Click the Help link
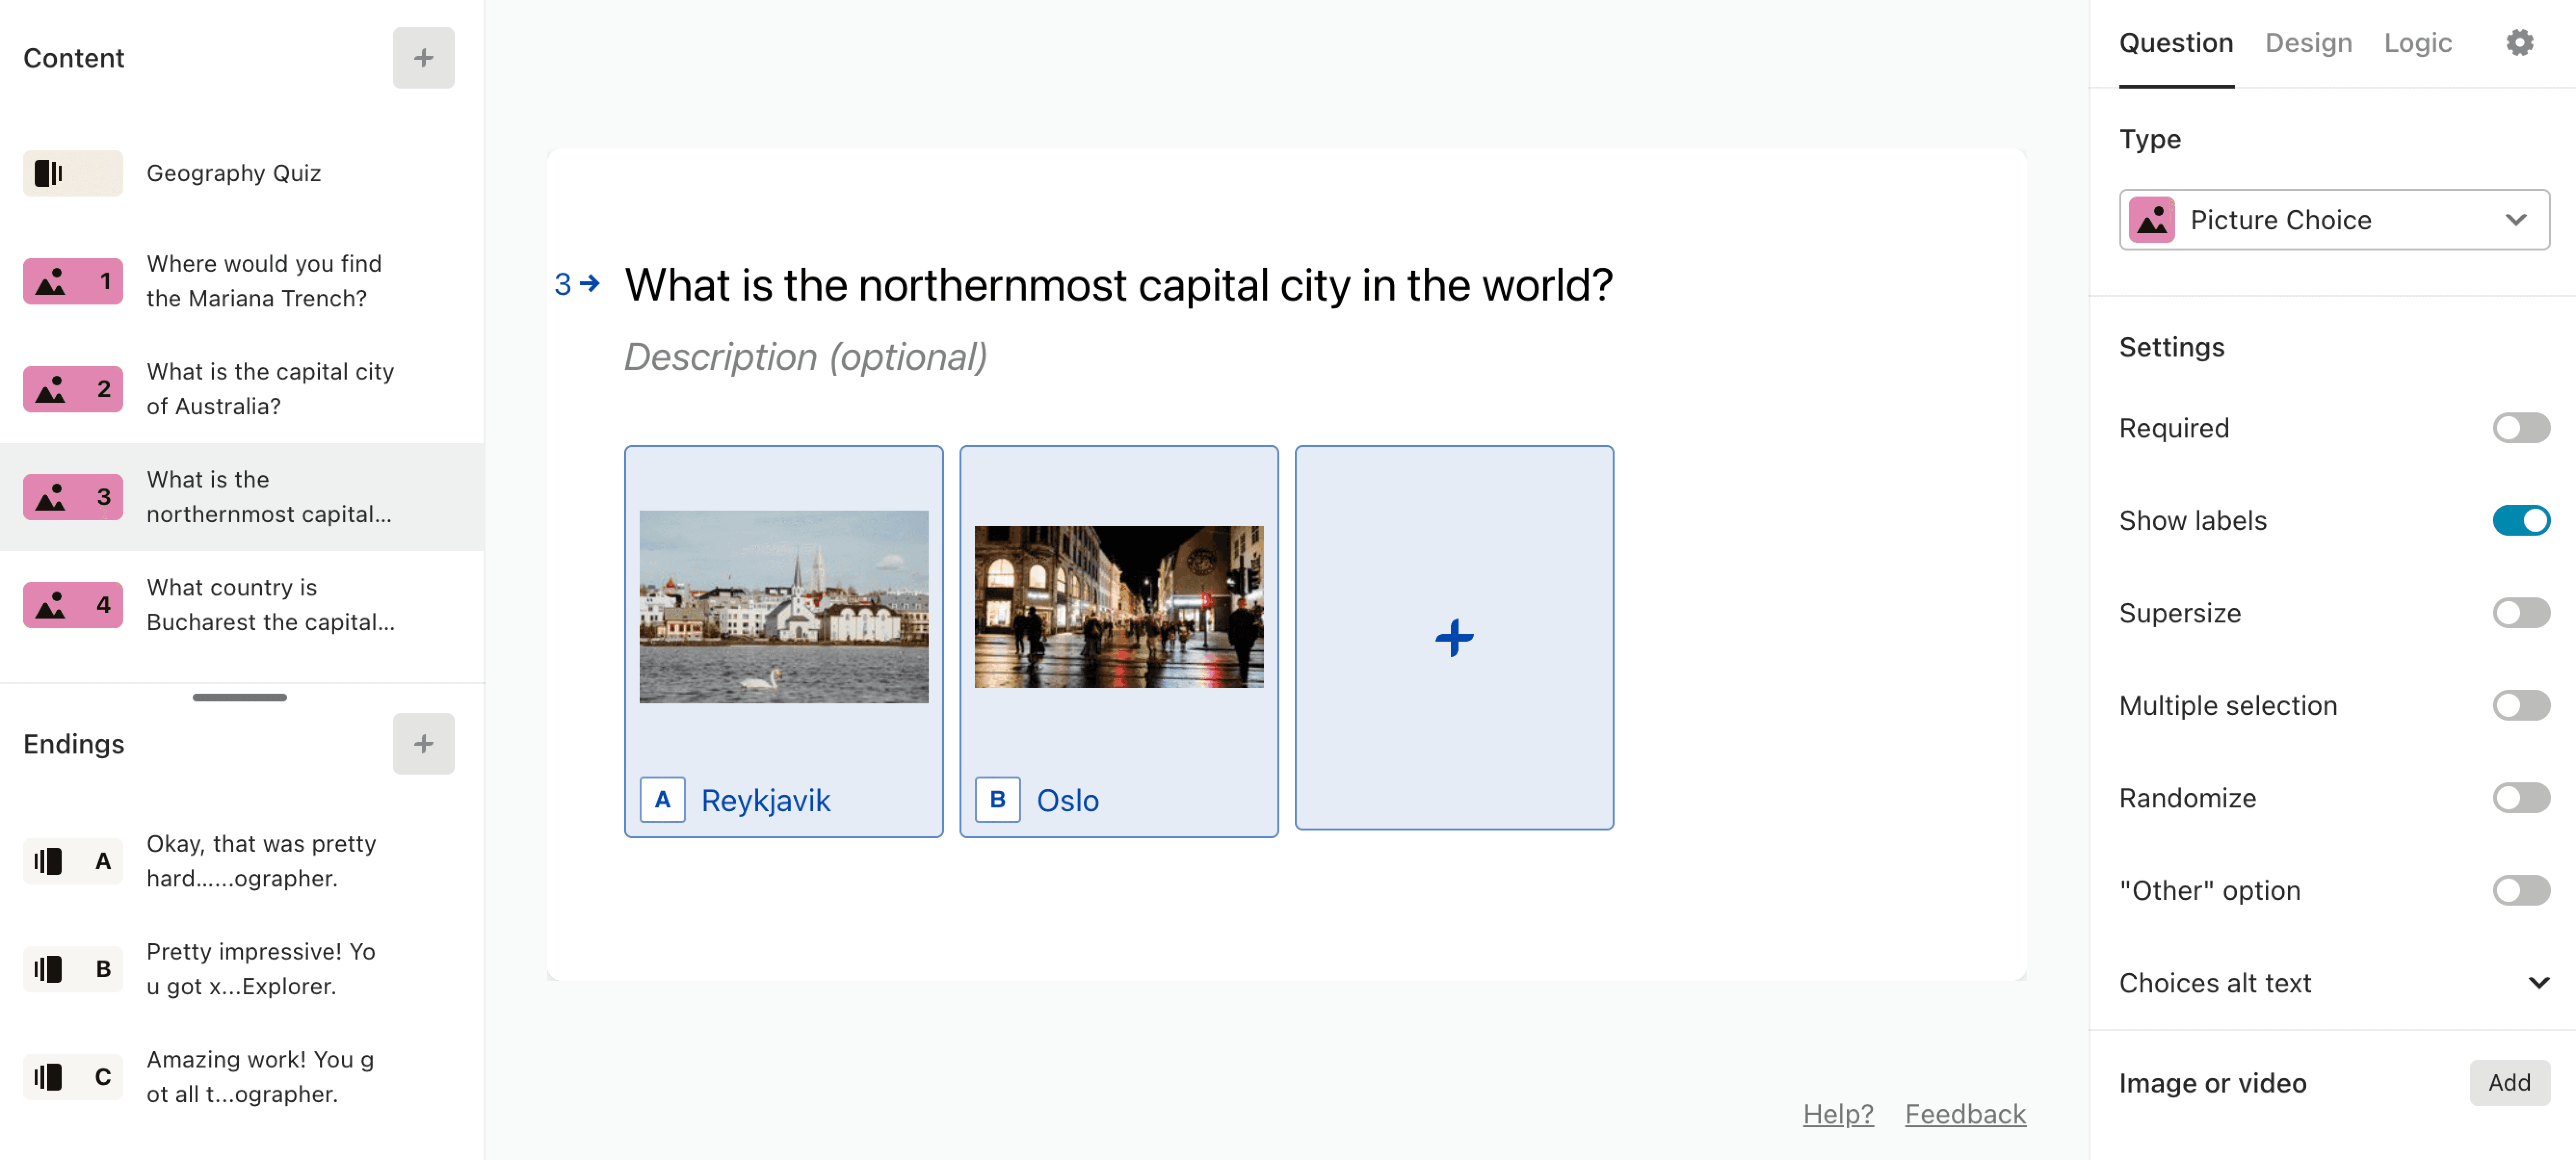This screenshot has width=2576, height=1160. tap(1837, 1114)
